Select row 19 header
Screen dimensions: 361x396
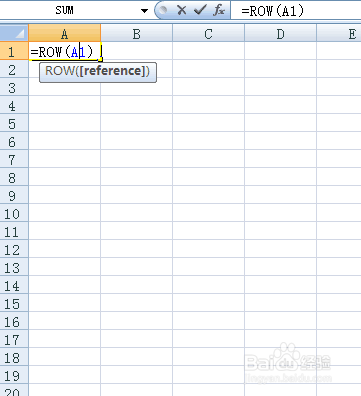[14, 375]
